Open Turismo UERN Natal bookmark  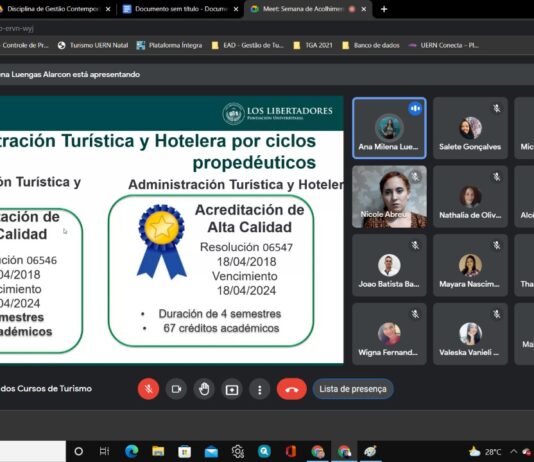93,45
